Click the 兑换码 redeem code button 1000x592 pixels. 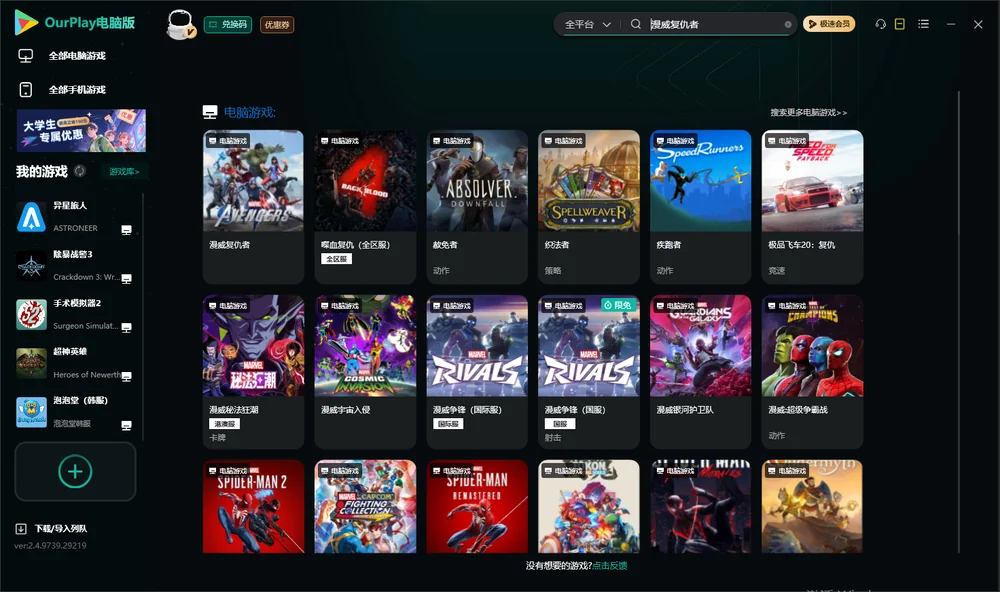click(x=228, y=25)
